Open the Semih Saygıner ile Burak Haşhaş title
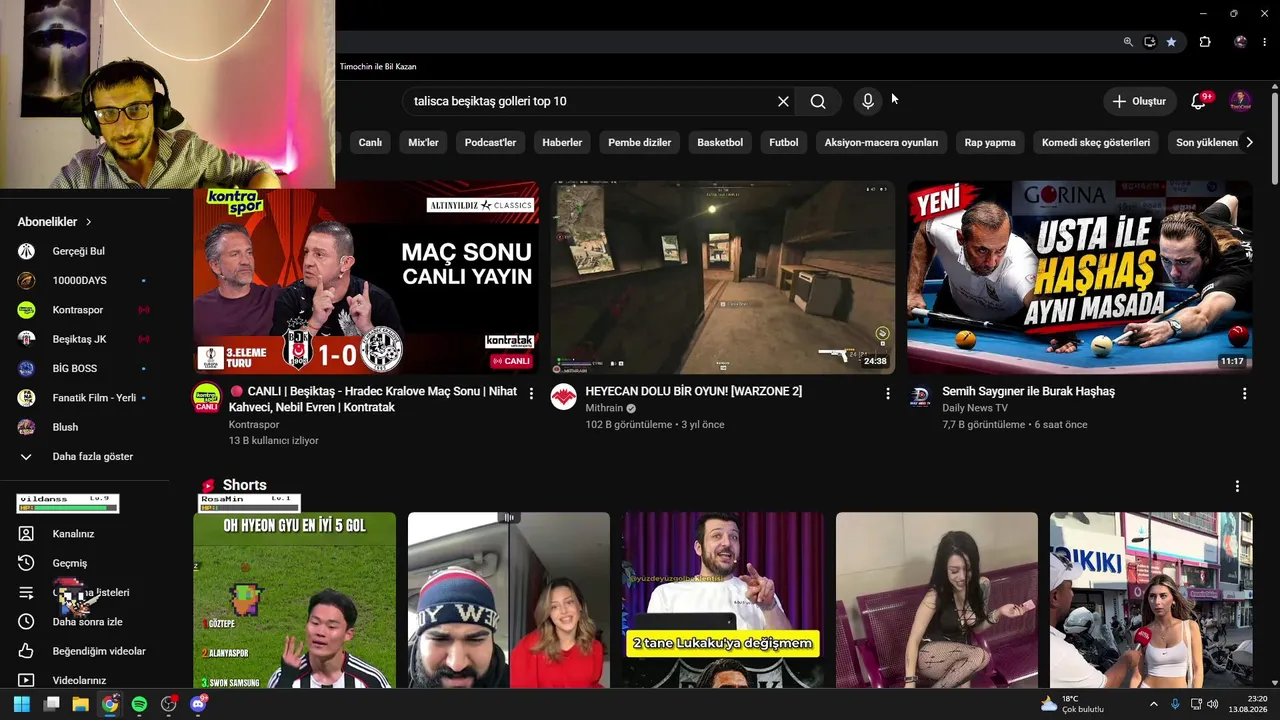 pyautogui.click(x=1028, y=391)
